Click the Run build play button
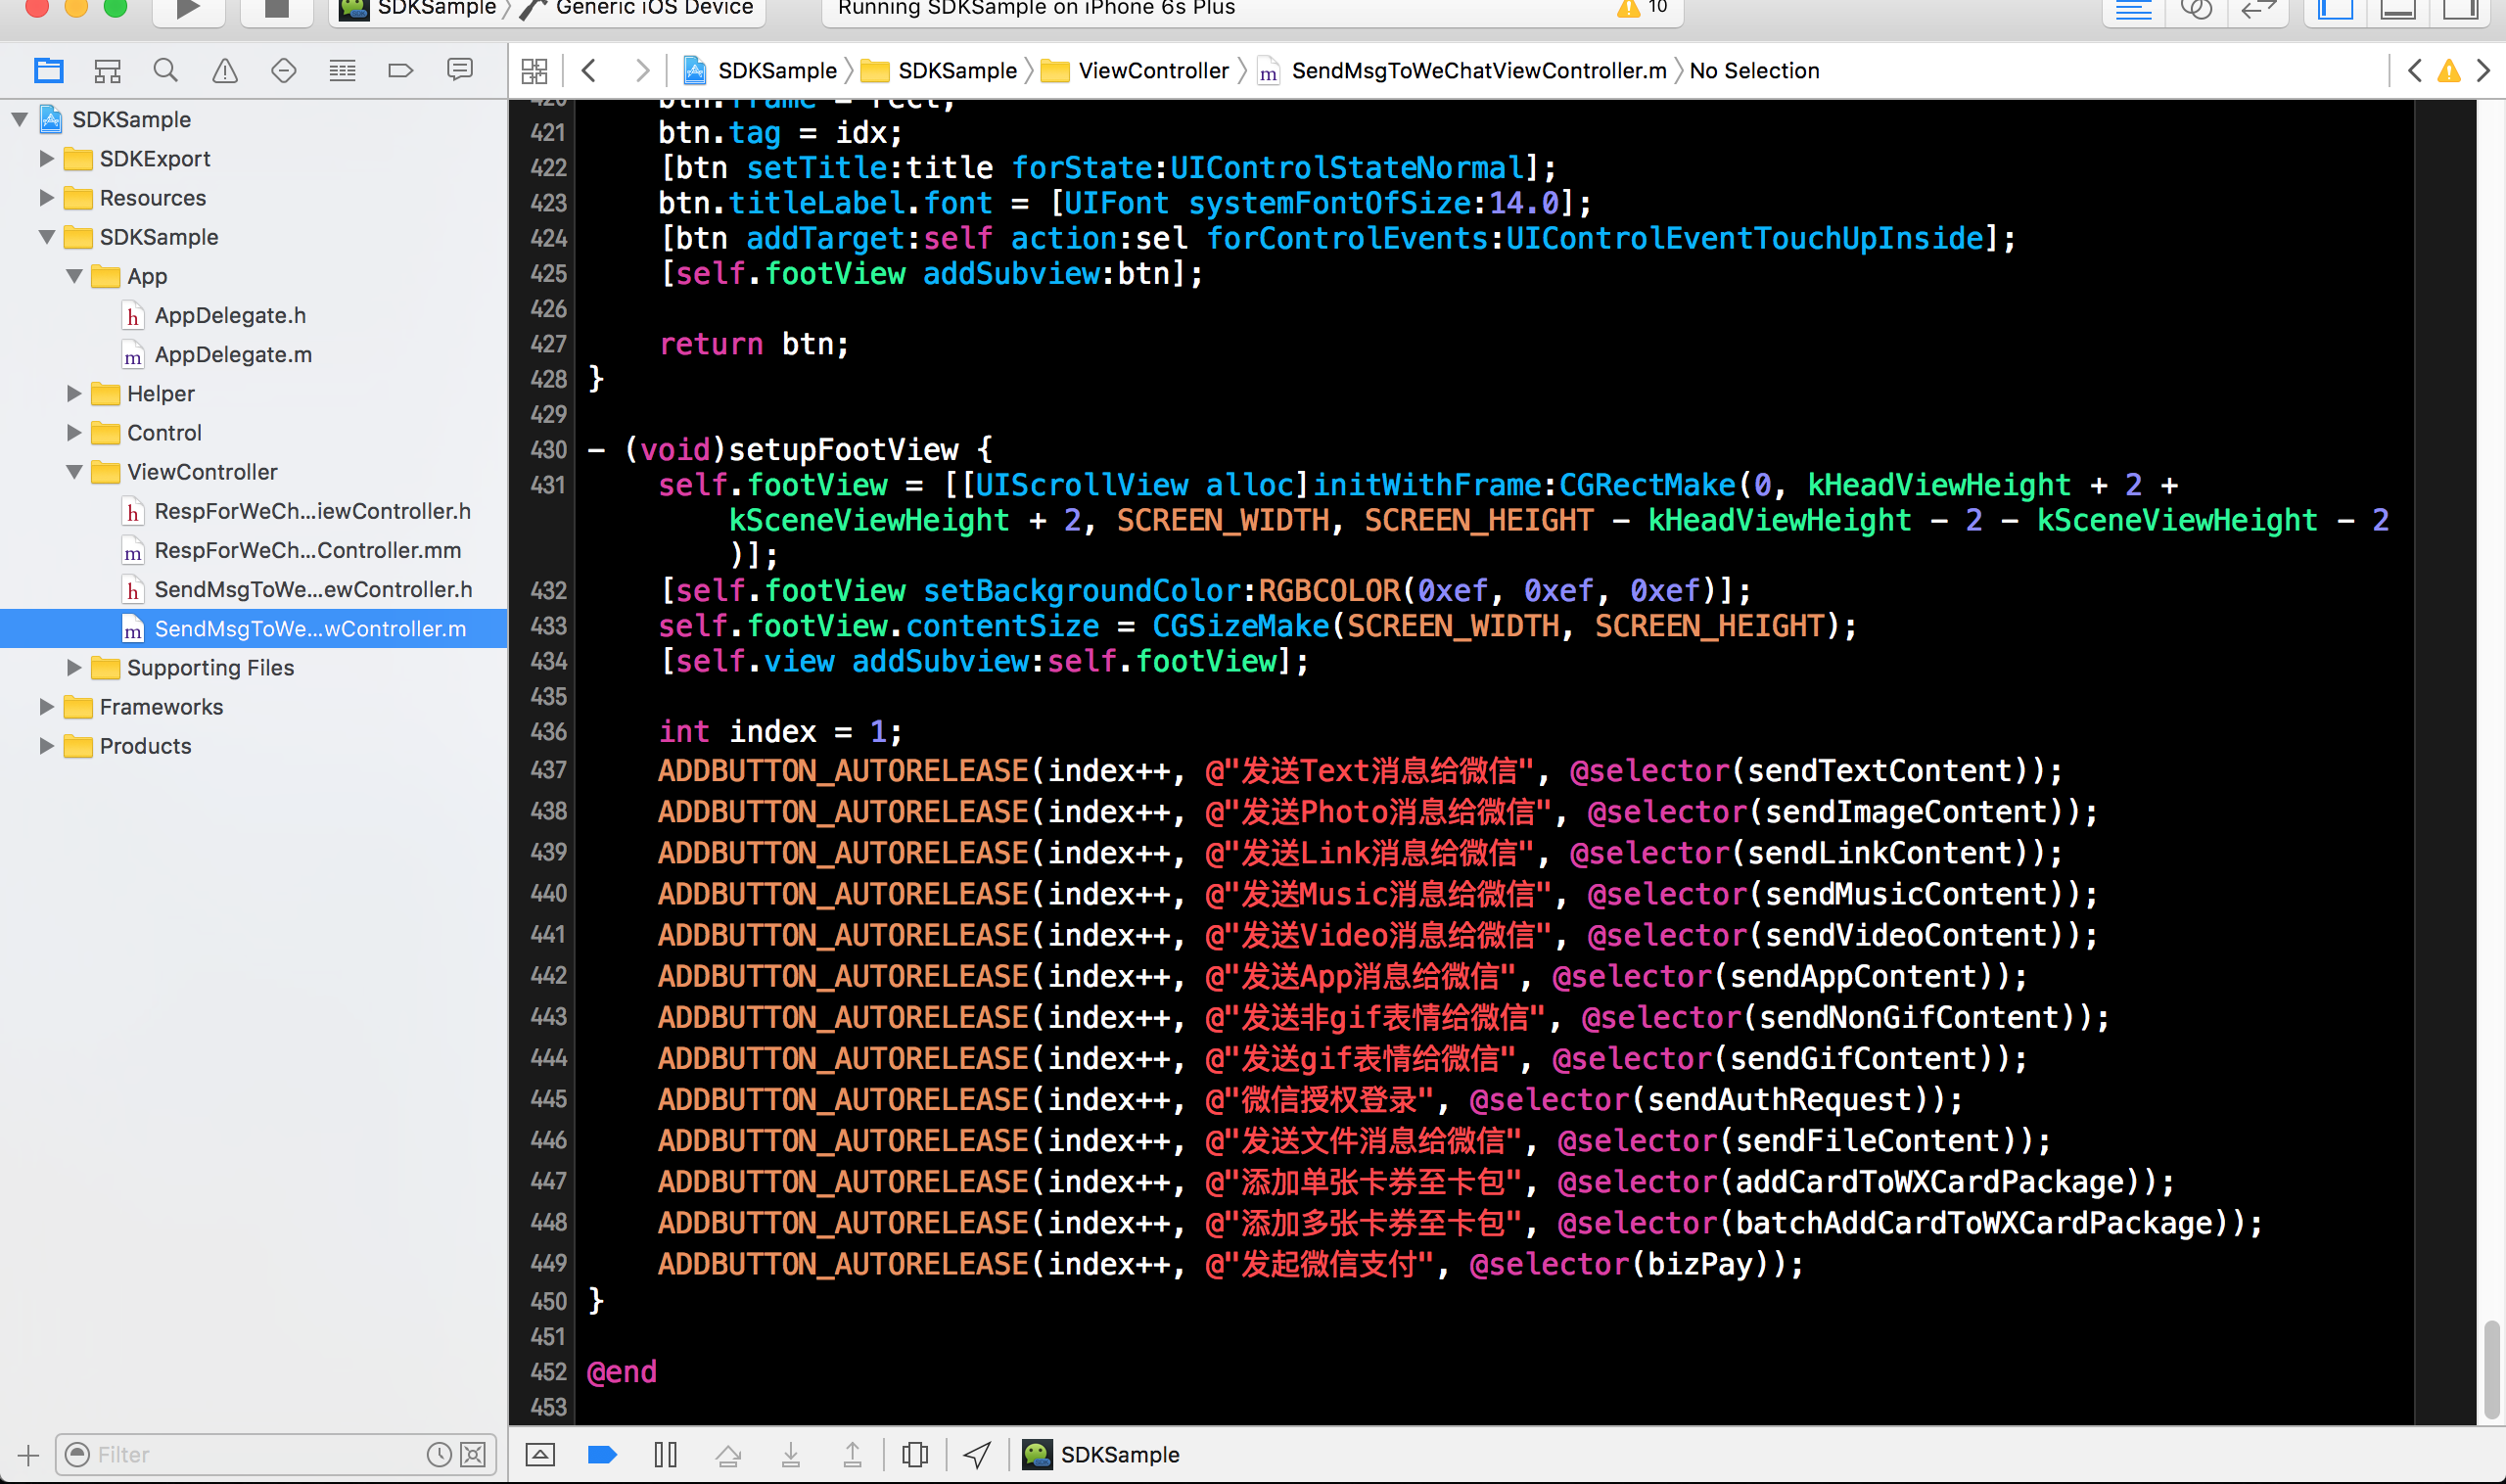 (187, 10)
